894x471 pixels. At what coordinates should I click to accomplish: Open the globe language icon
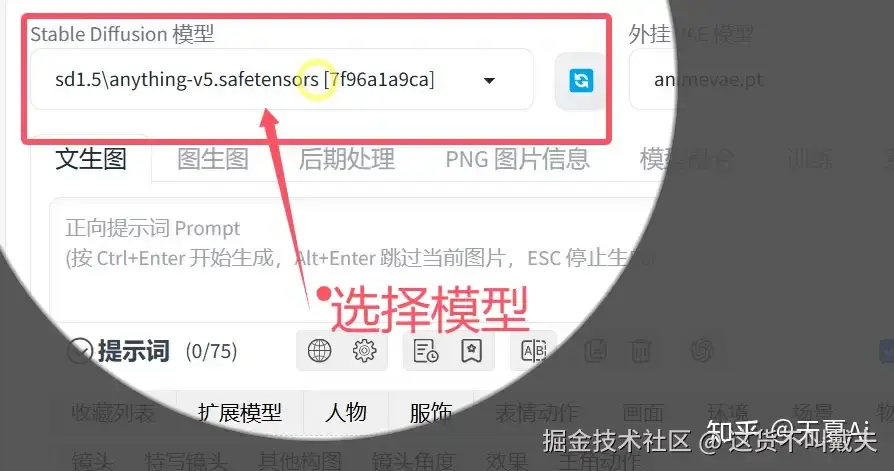coord(319,351)
